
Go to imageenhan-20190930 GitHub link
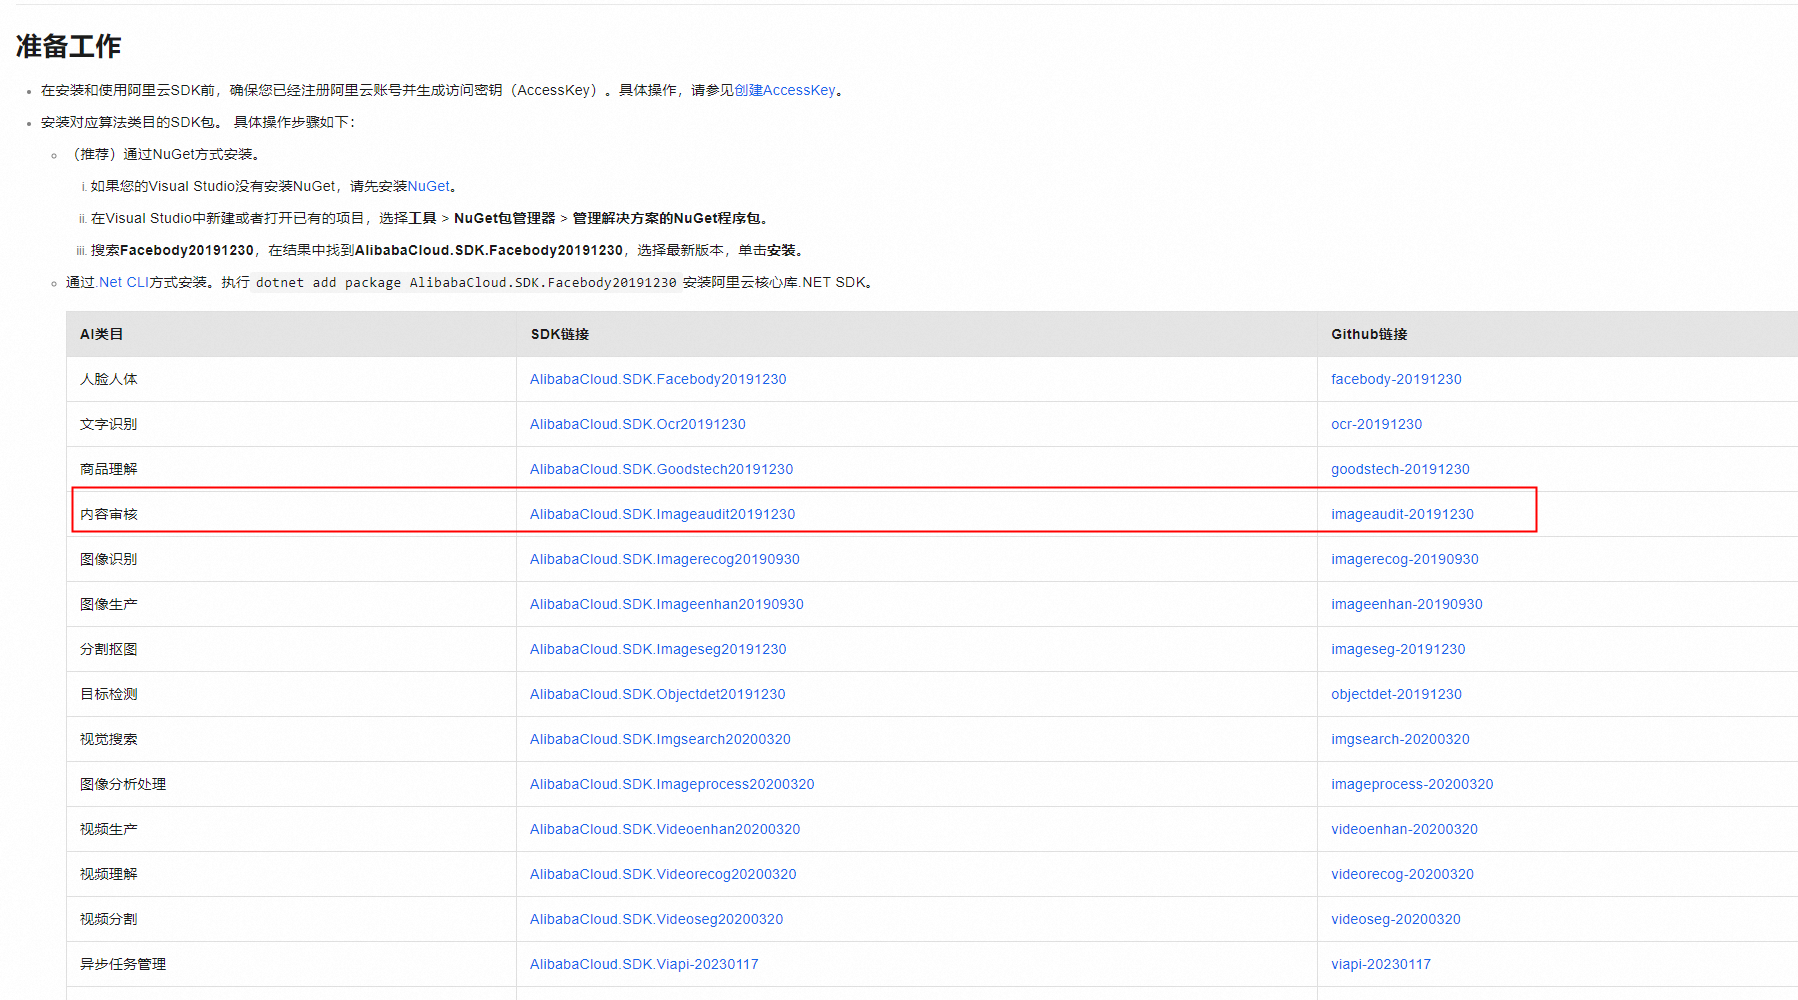coord(1407,604)
